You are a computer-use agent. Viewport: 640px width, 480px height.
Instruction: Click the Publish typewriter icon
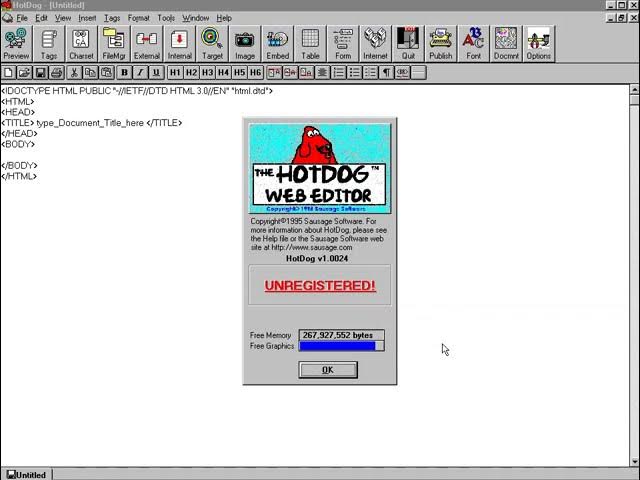point(441,44)
